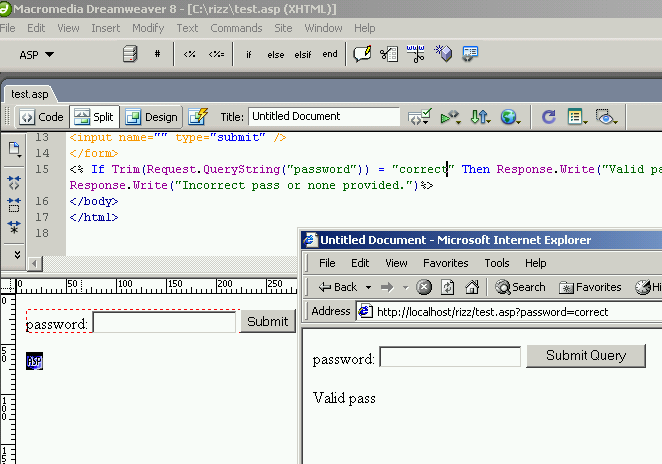Click the IE Stop button
This screenshot has height=464, width=662.
(x=423, y=287)
